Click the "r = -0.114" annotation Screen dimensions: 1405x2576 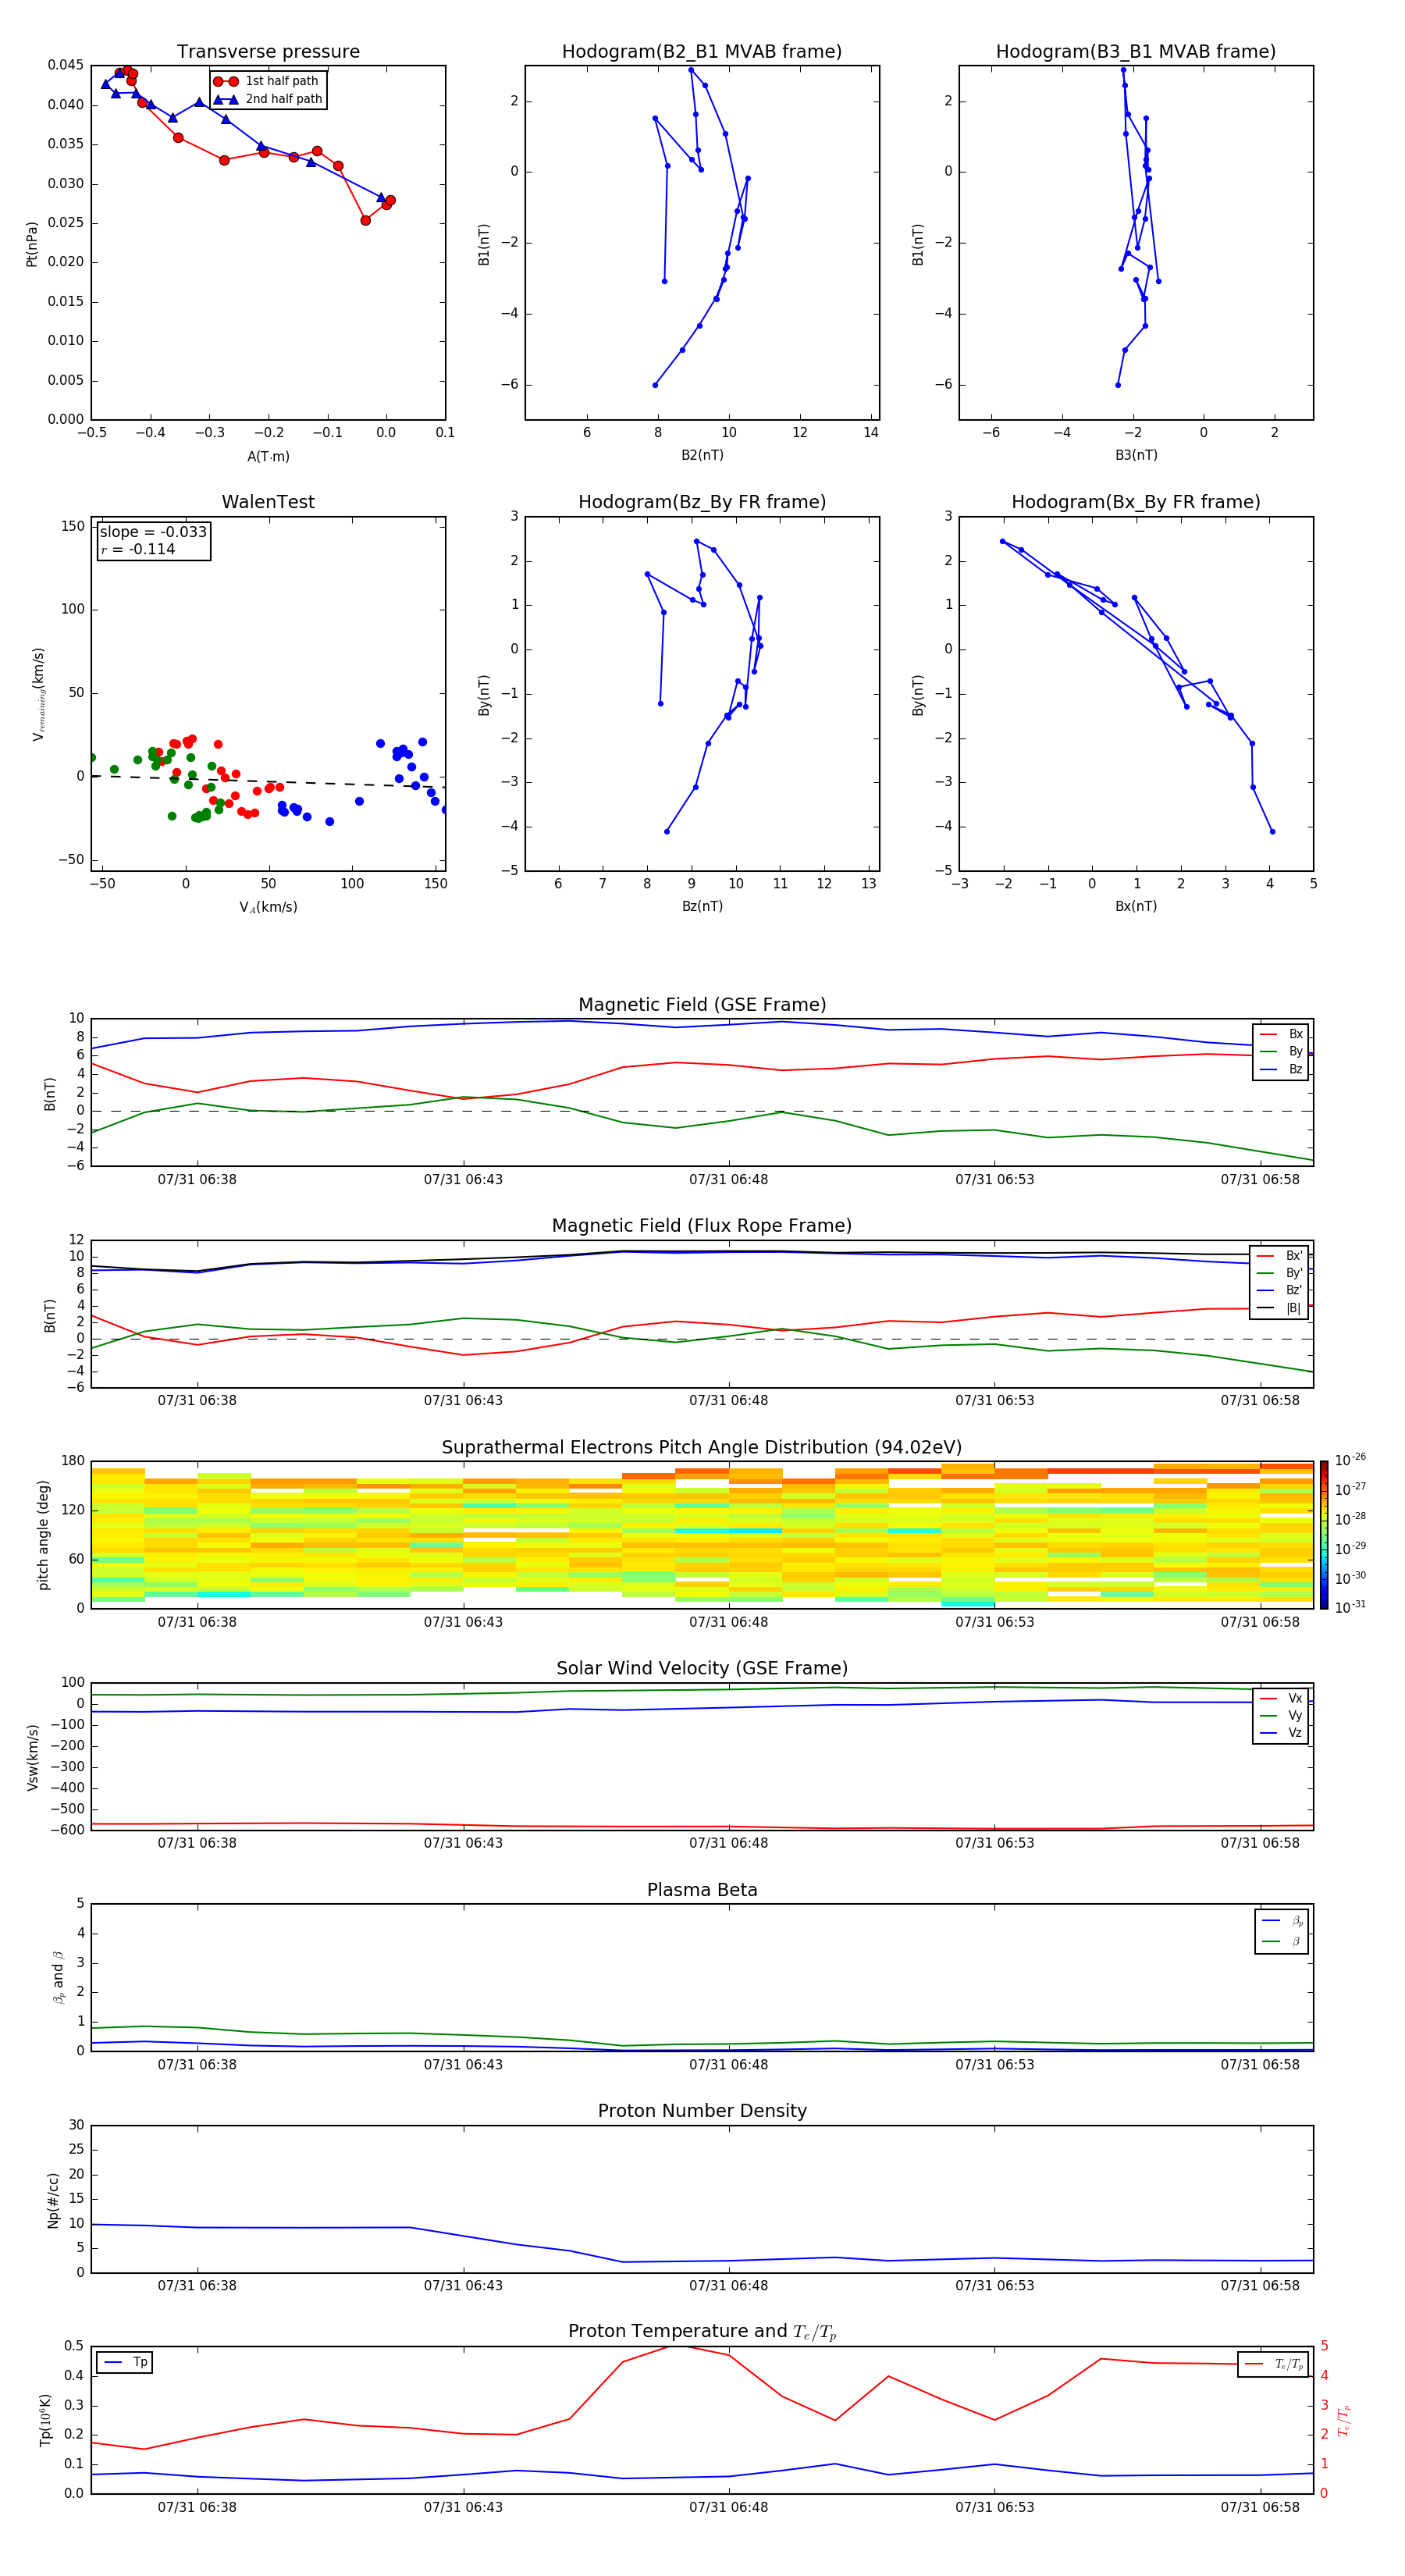138,549
